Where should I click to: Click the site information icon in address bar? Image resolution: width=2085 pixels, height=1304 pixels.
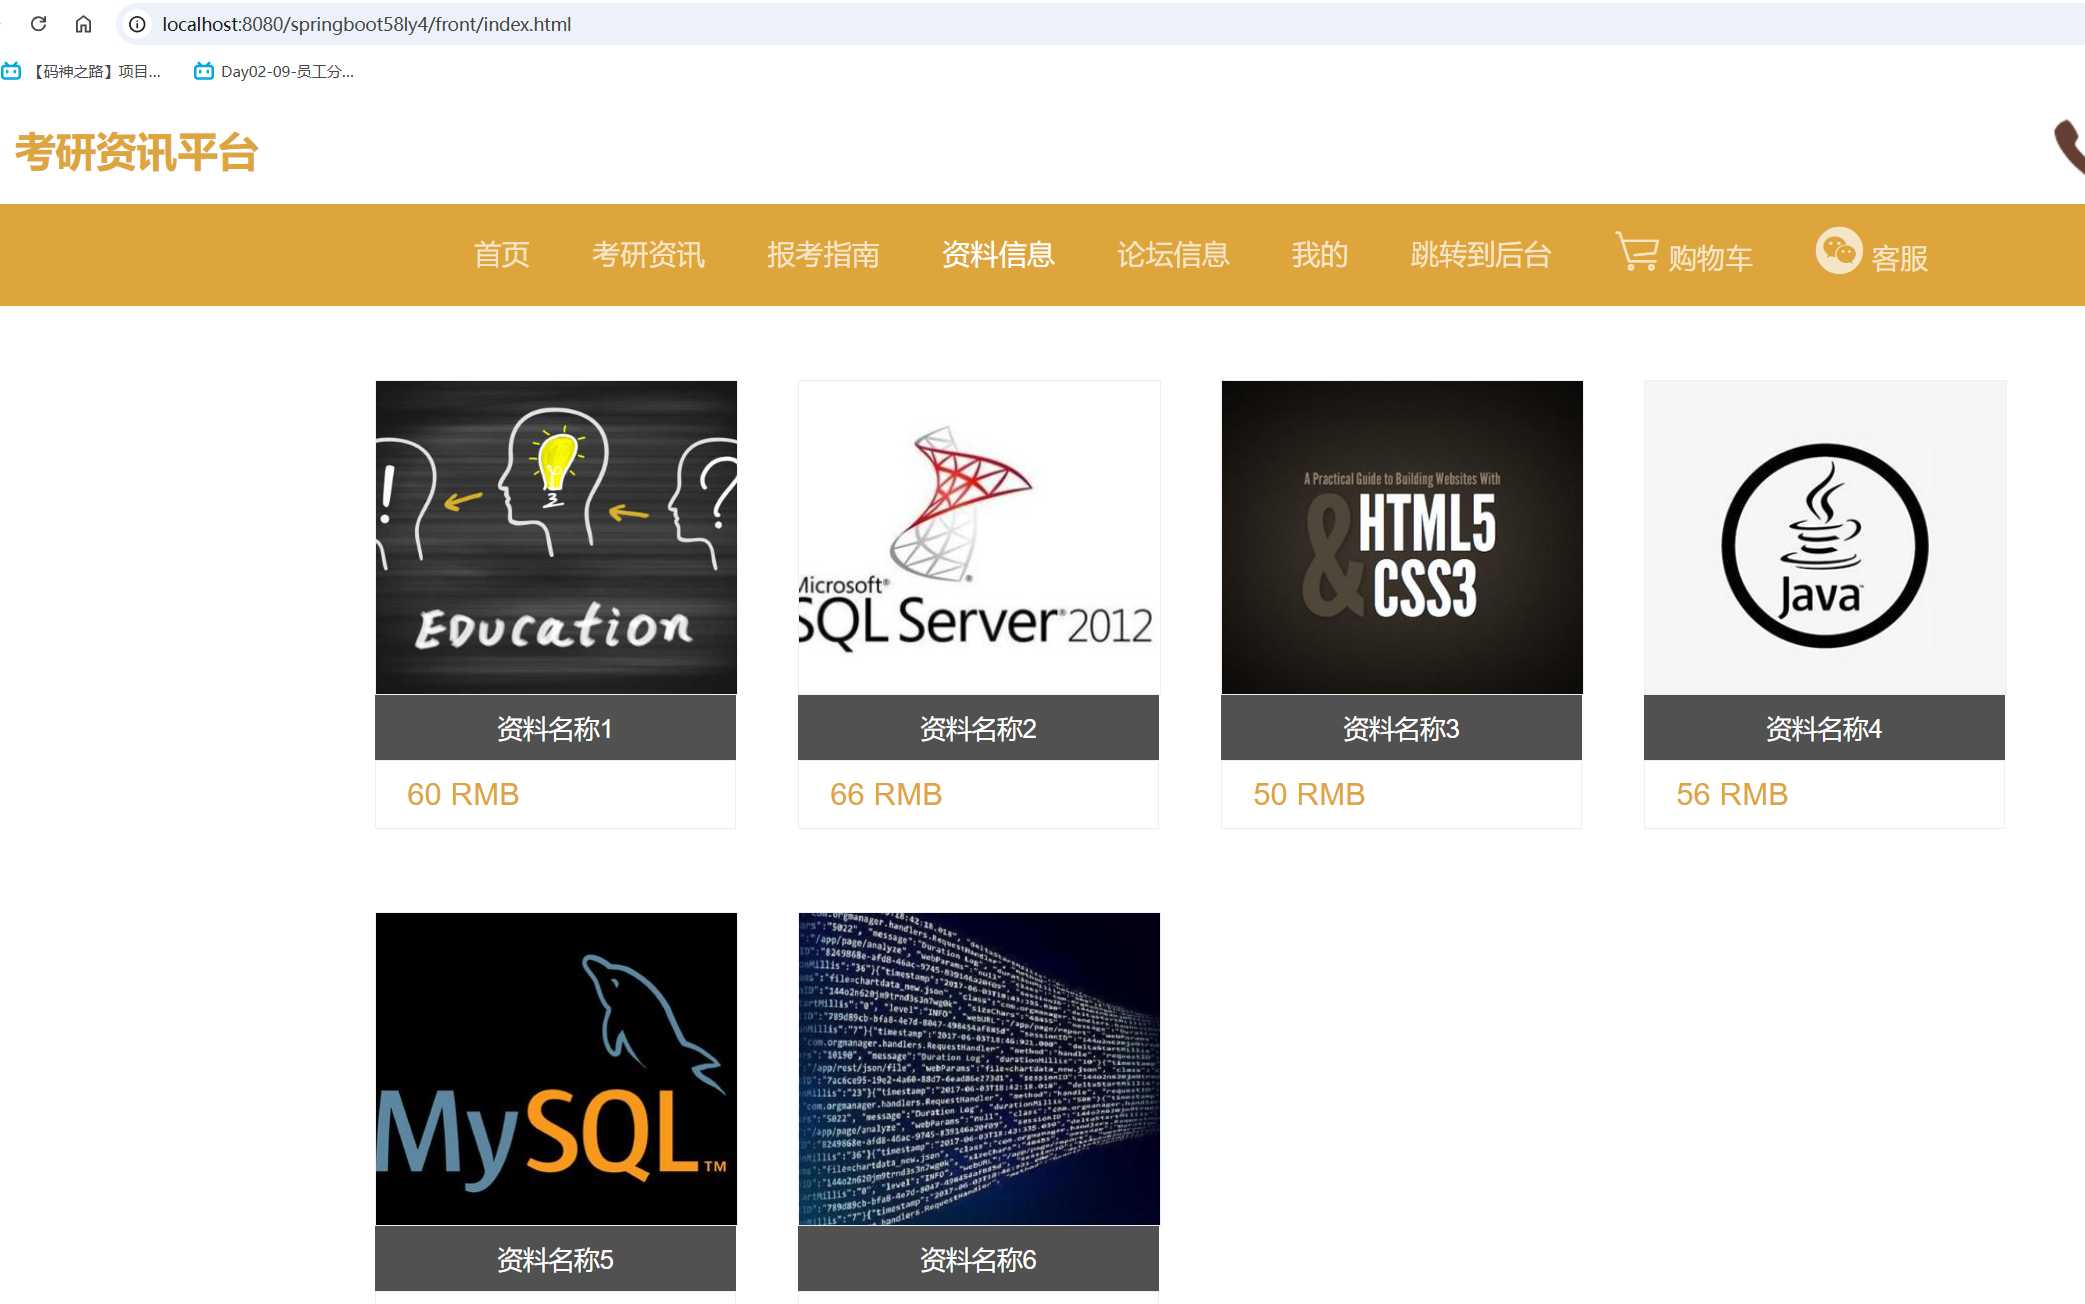[x=138, y=24]
